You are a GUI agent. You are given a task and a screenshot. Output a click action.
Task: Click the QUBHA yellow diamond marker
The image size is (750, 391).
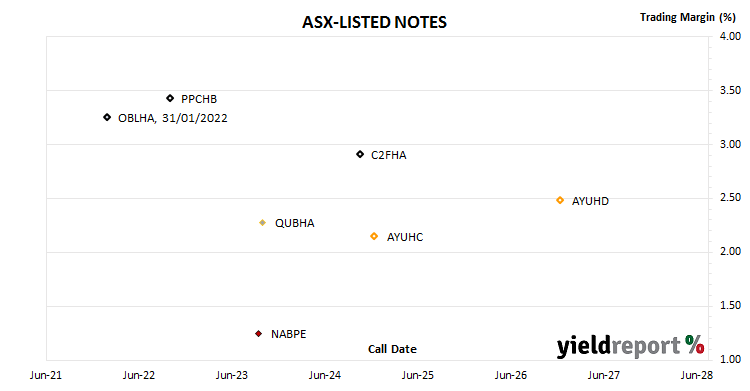(263, 223)
